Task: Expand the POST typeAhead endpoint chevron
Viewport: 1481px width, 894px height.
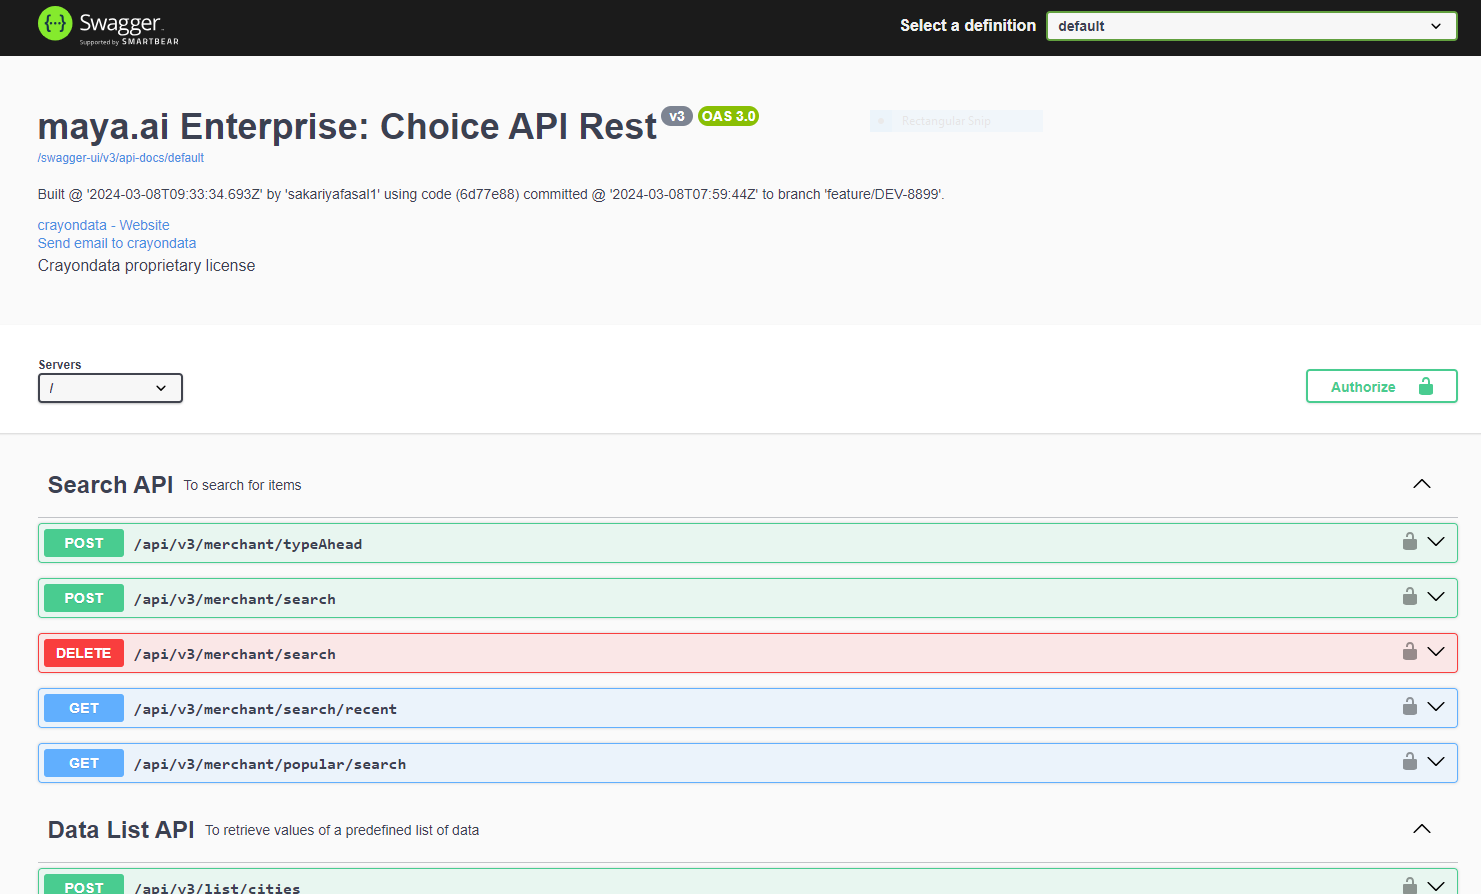Action: (1436, 542)
